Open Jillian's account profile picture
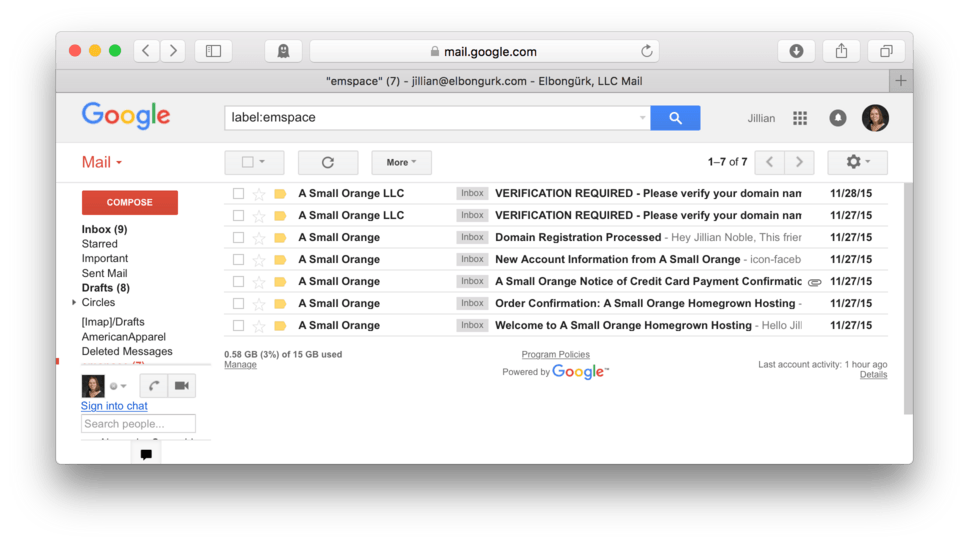The height and width of the screenshot is (544, 969). pyautogui.click(x=875, y=118)
